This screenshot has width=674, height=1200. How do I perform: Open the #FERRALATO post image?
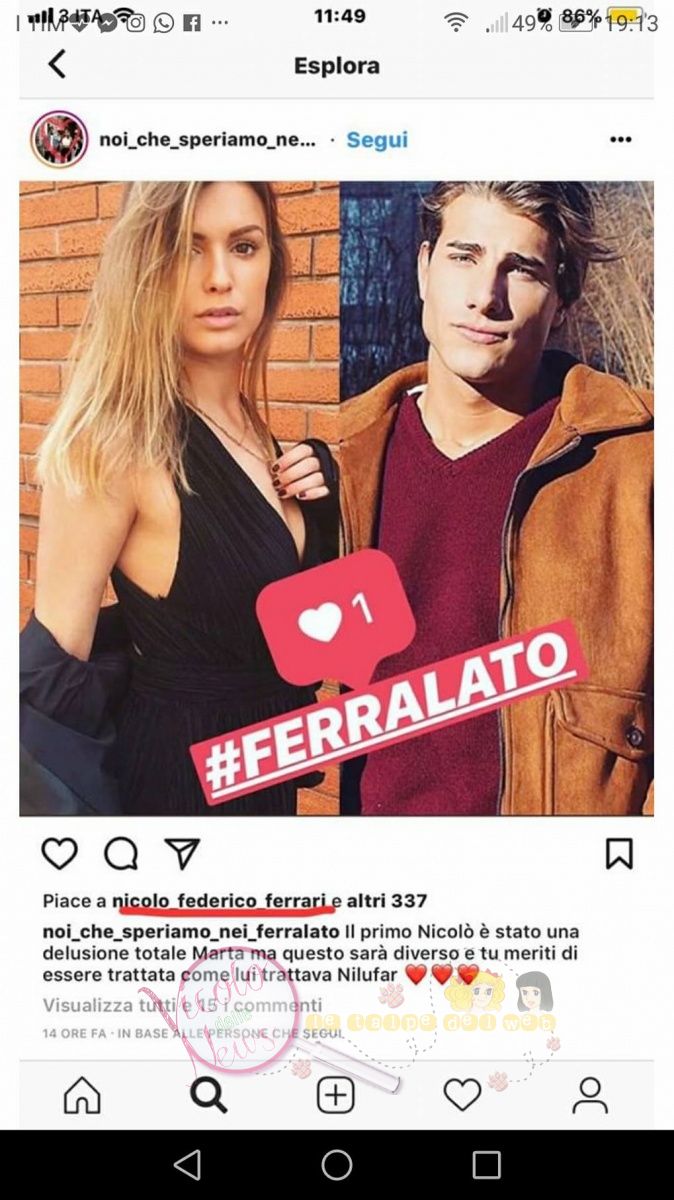[x=337, y=498]
